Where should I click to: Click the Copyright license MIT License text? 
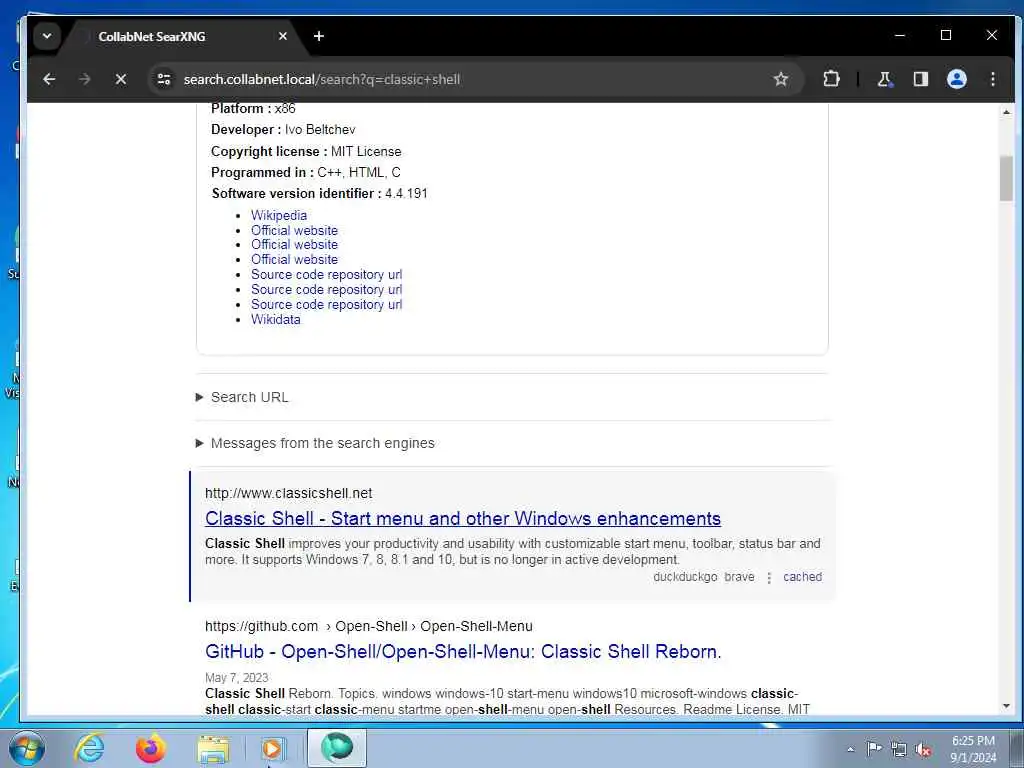306,151
